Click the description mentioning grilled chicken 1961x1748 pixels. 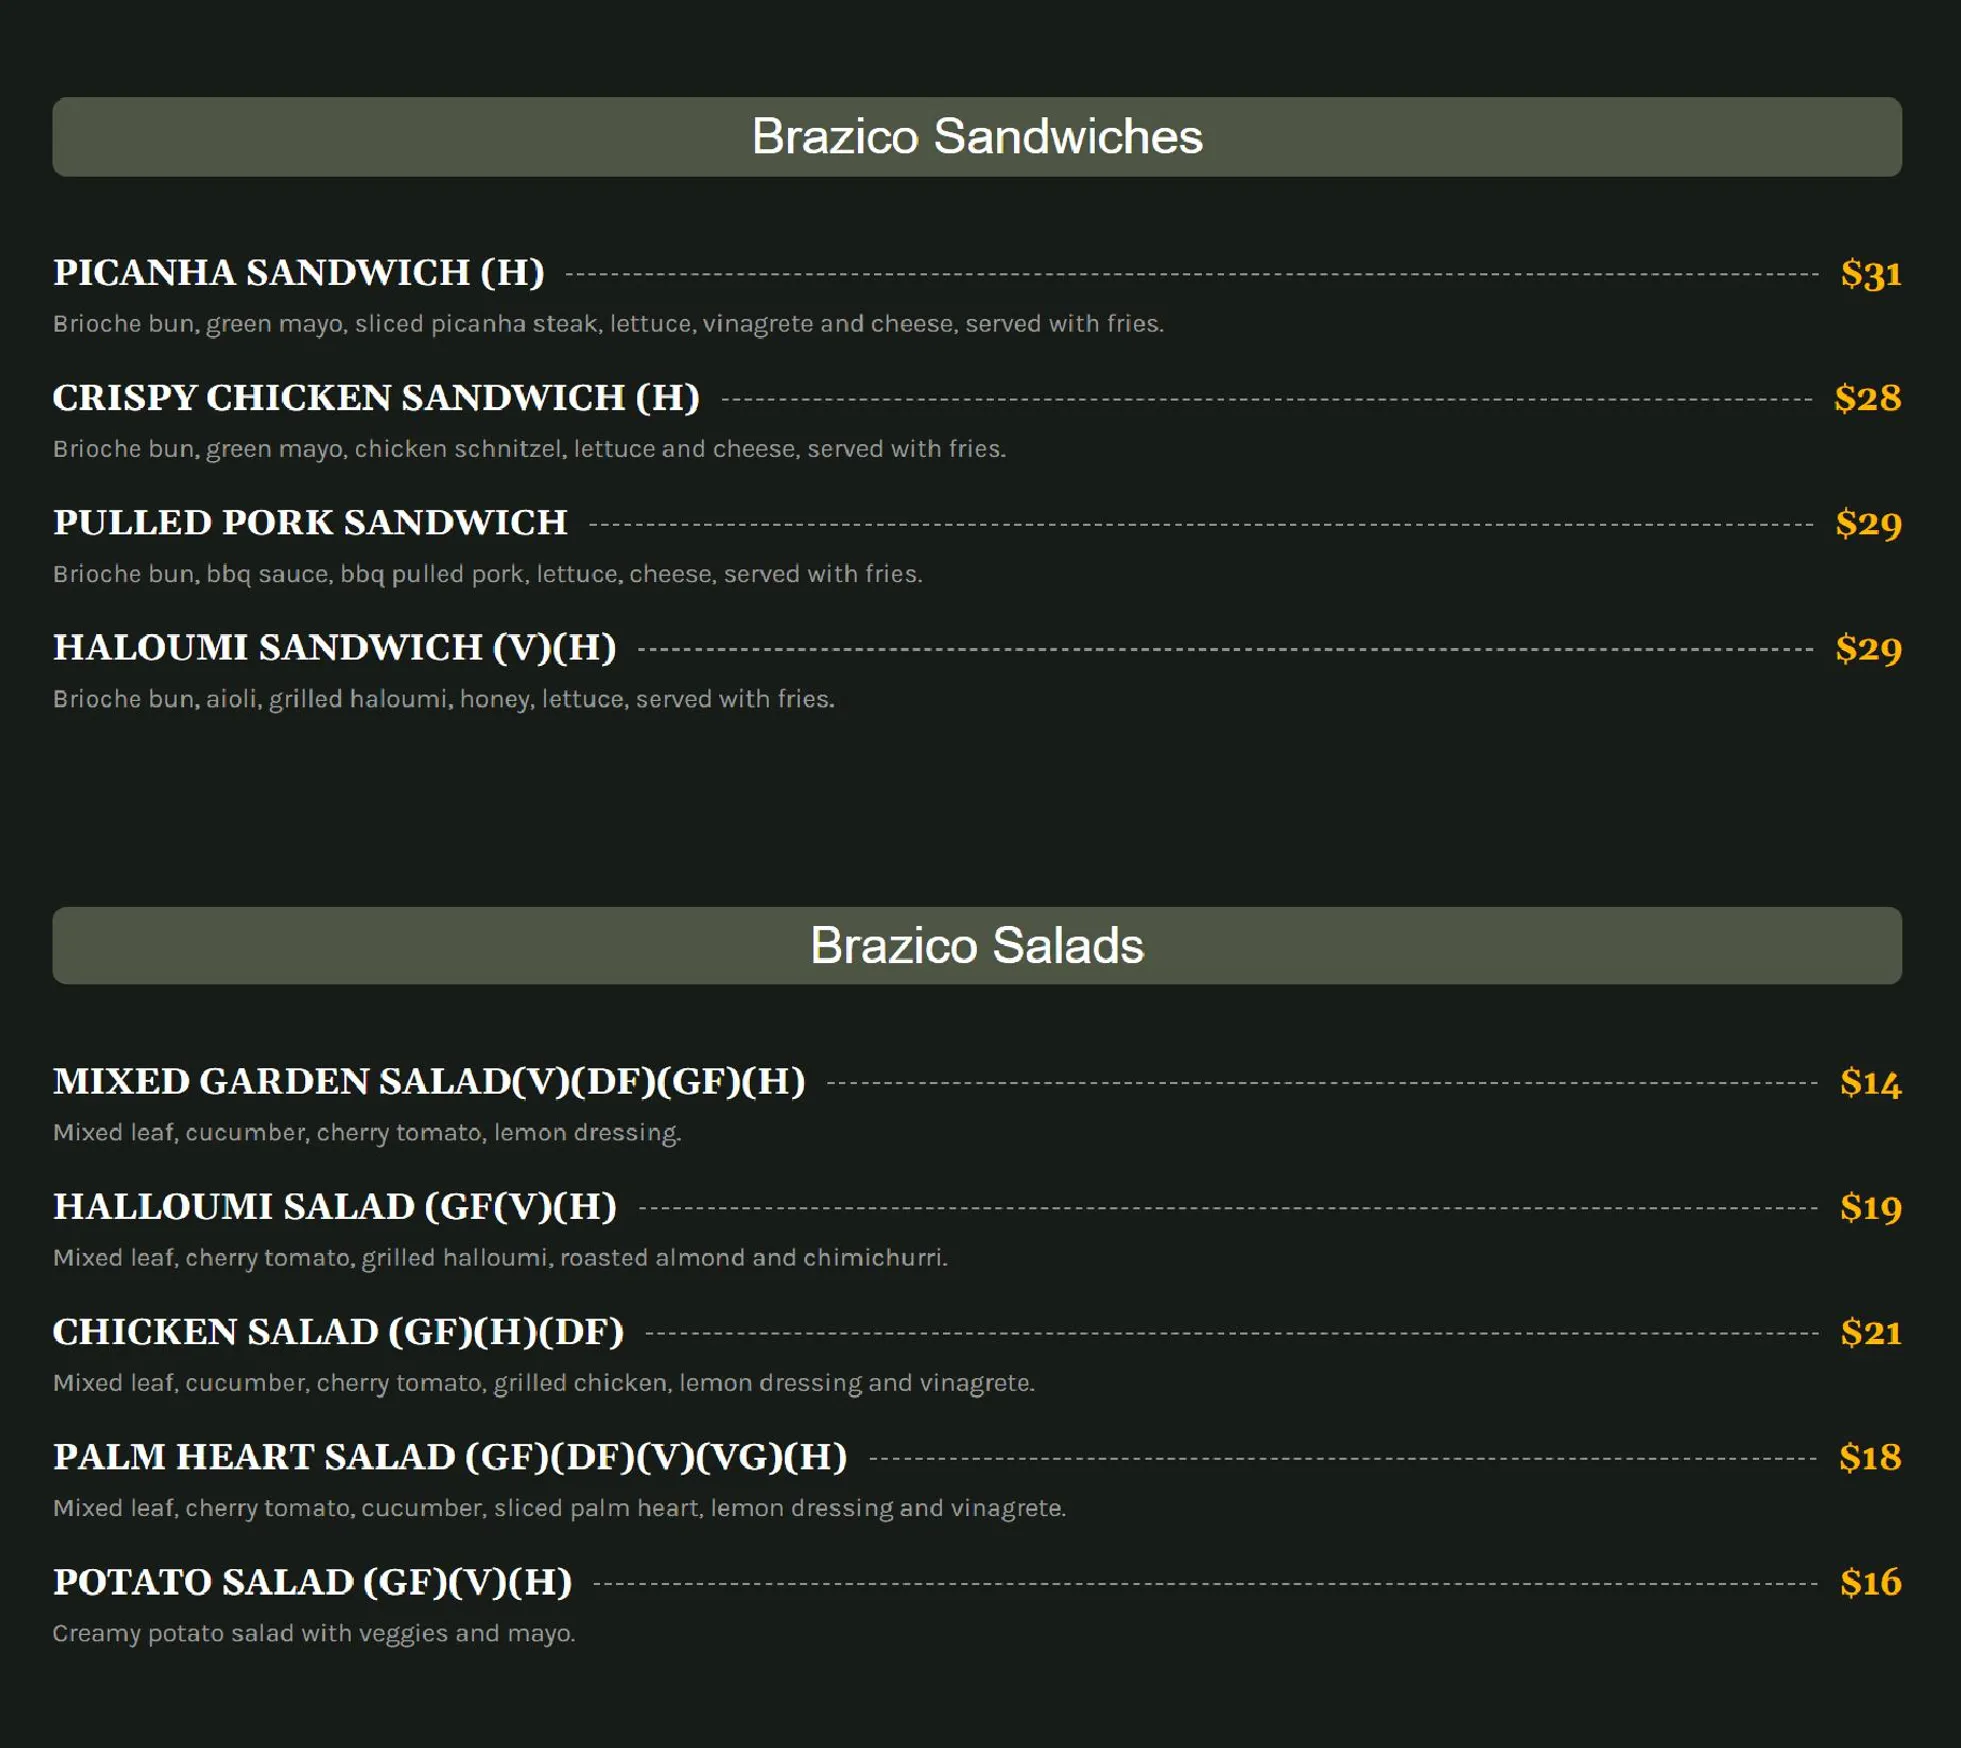click(x=544, y=1383)
